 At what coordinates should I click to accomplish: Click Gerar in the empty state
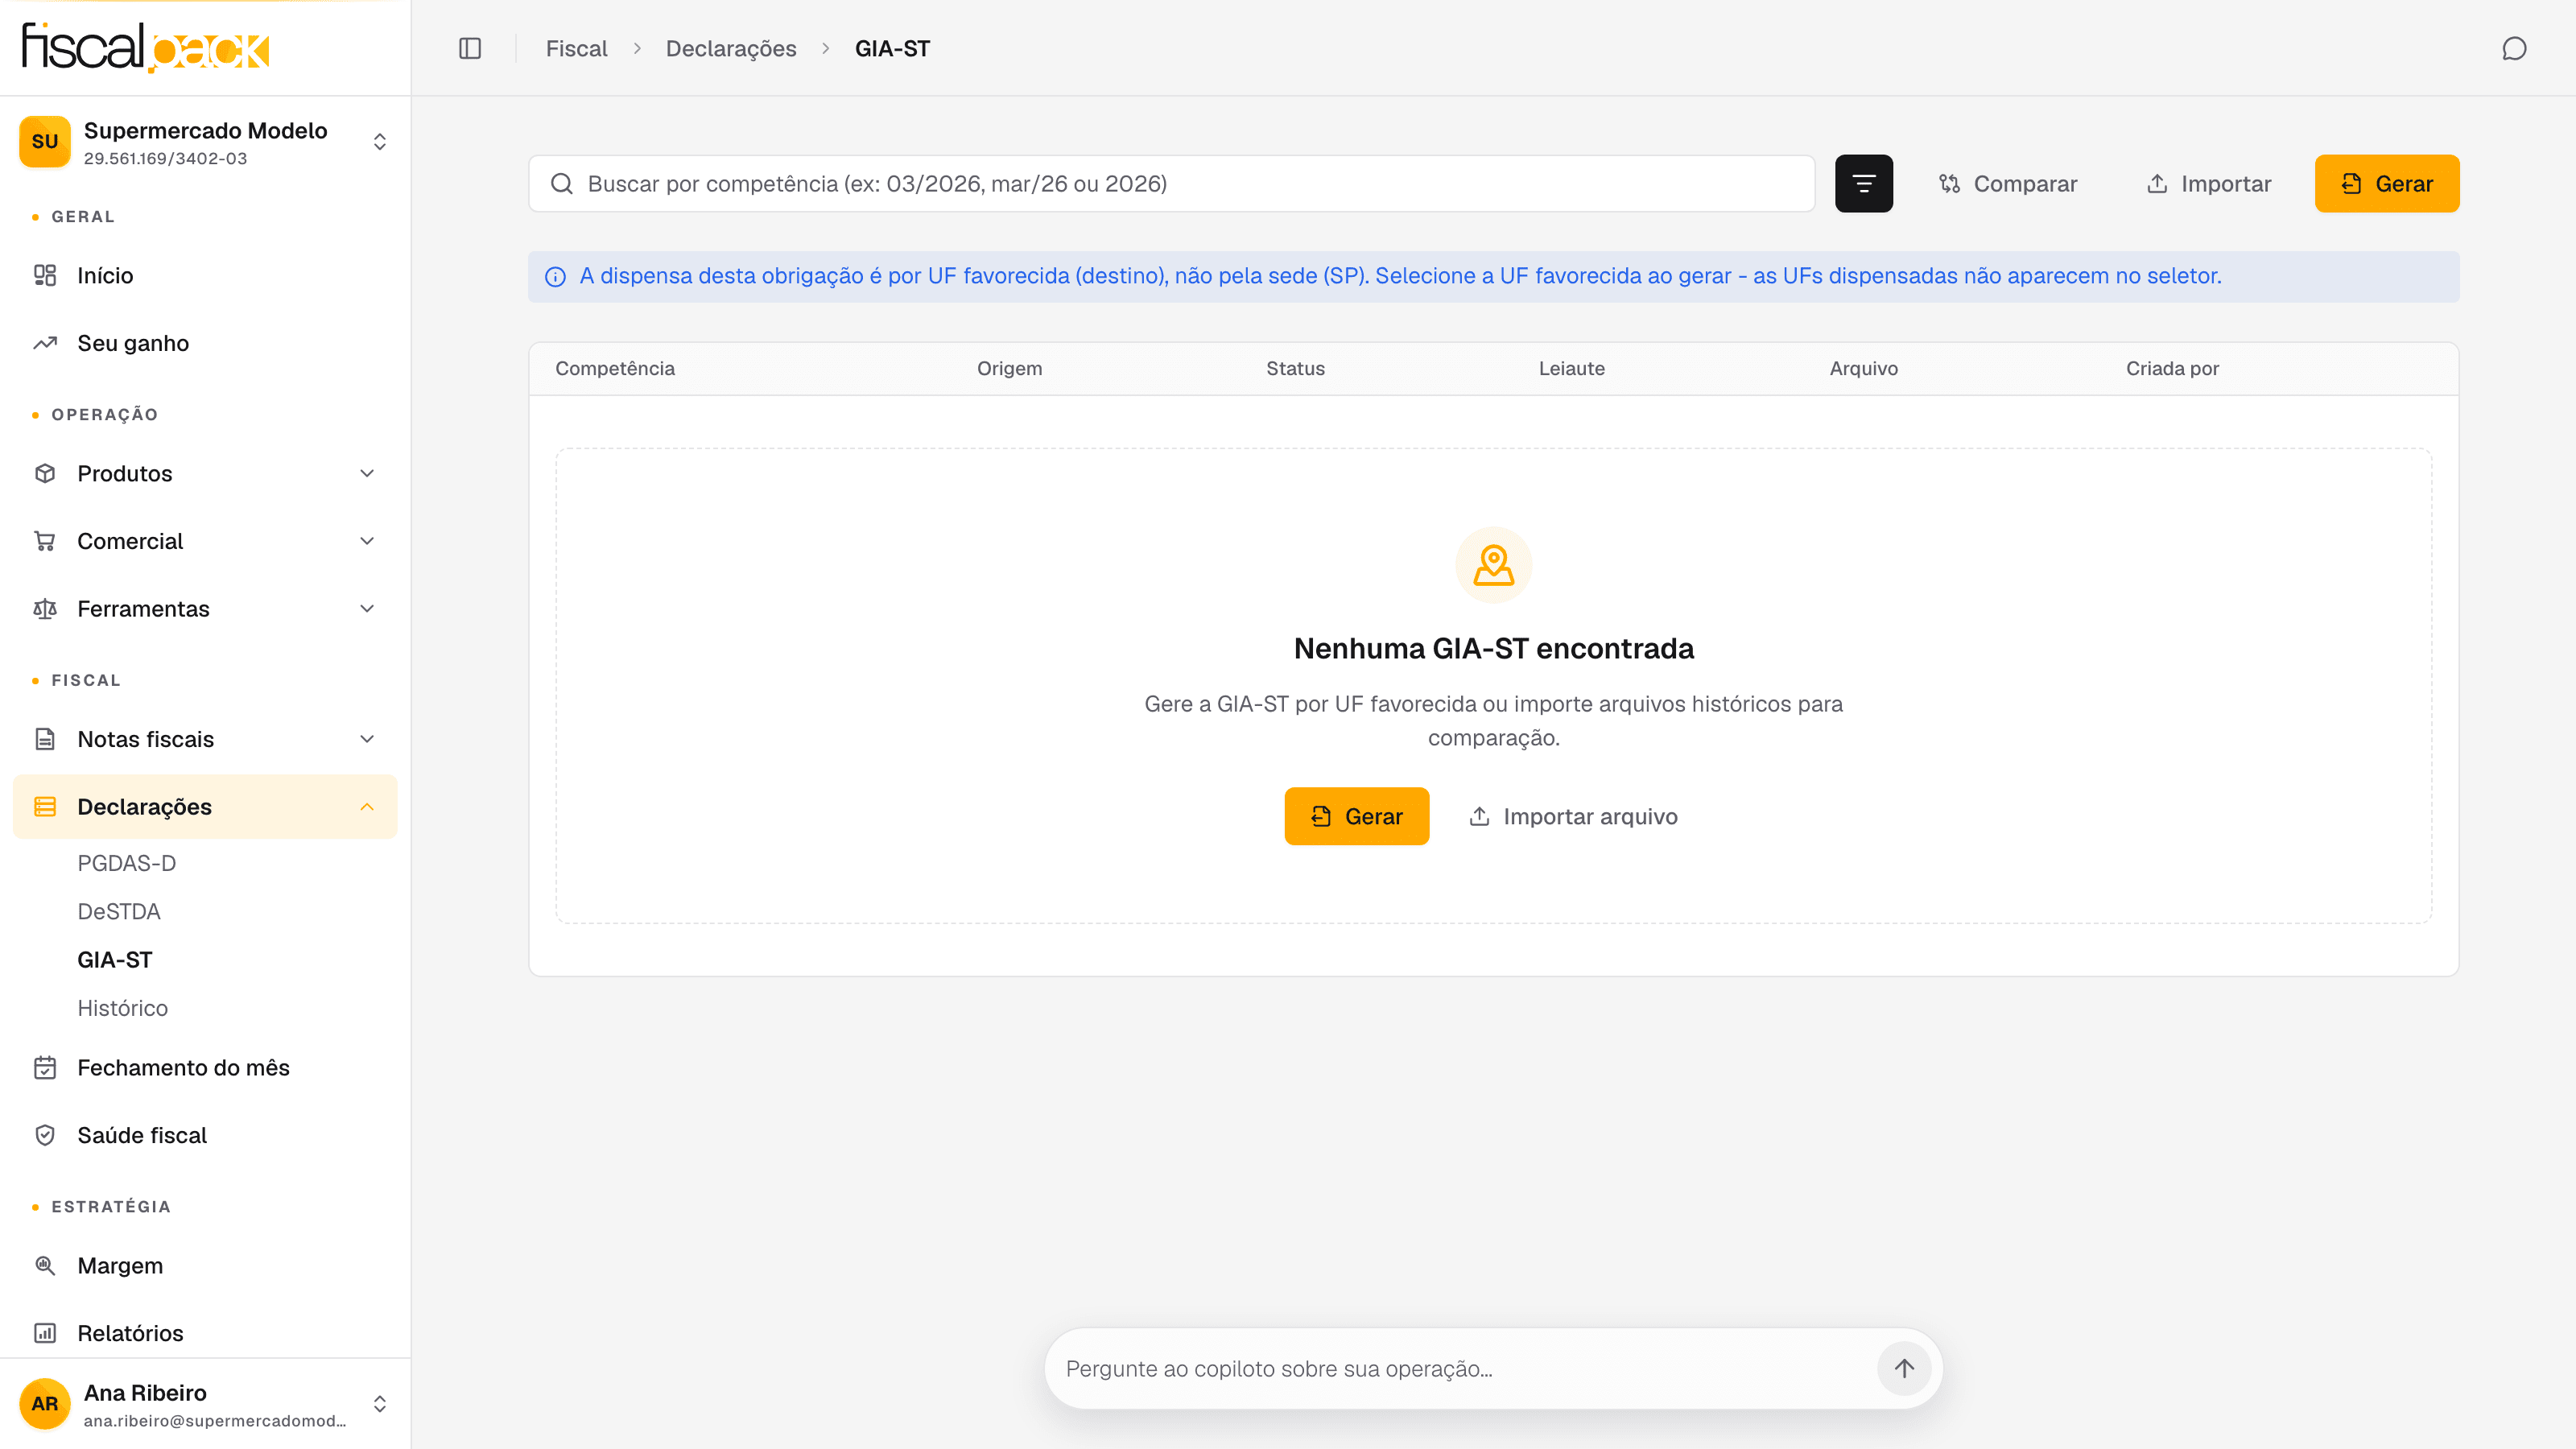click(x=1357, y=816)
